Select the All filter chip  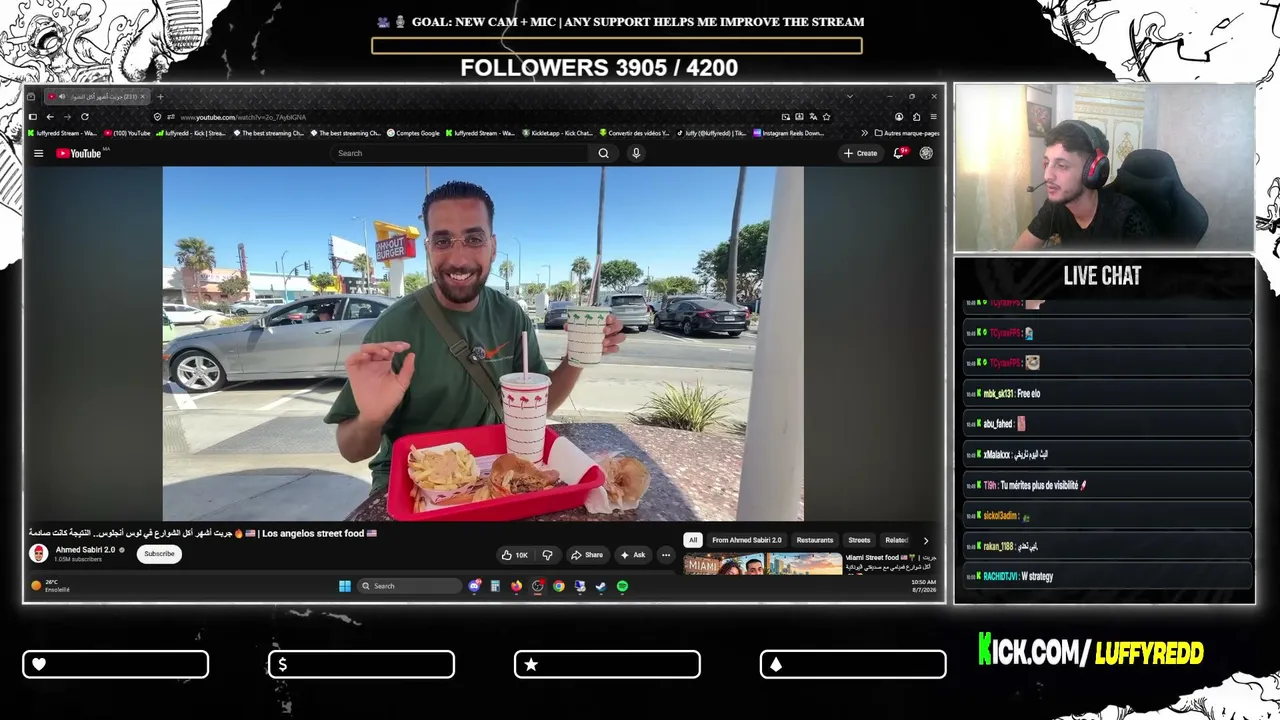(x=692, y=540)
